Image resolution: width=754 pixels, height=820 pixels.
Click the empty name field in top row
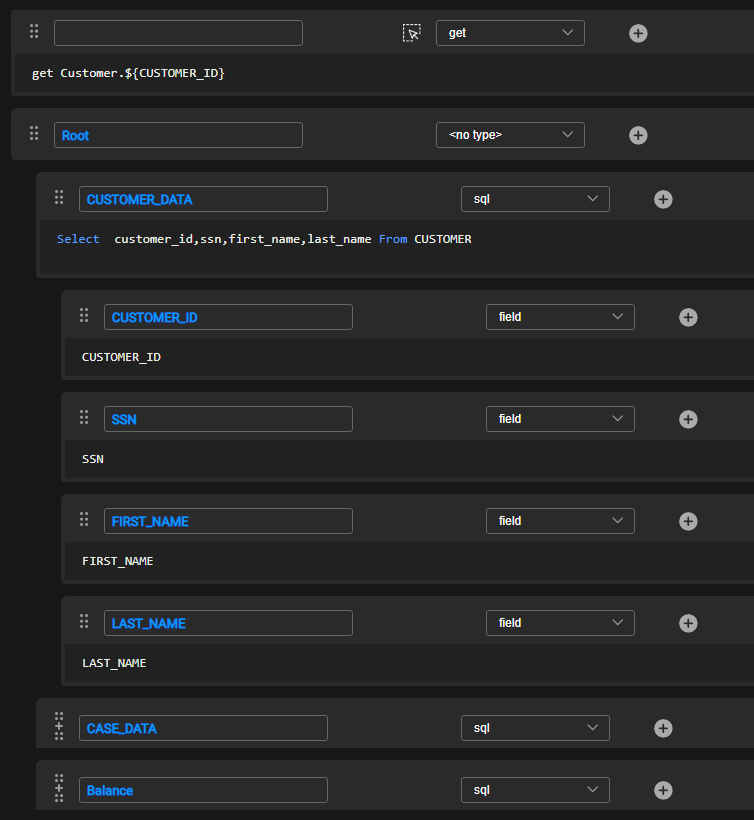pos(178,33)
